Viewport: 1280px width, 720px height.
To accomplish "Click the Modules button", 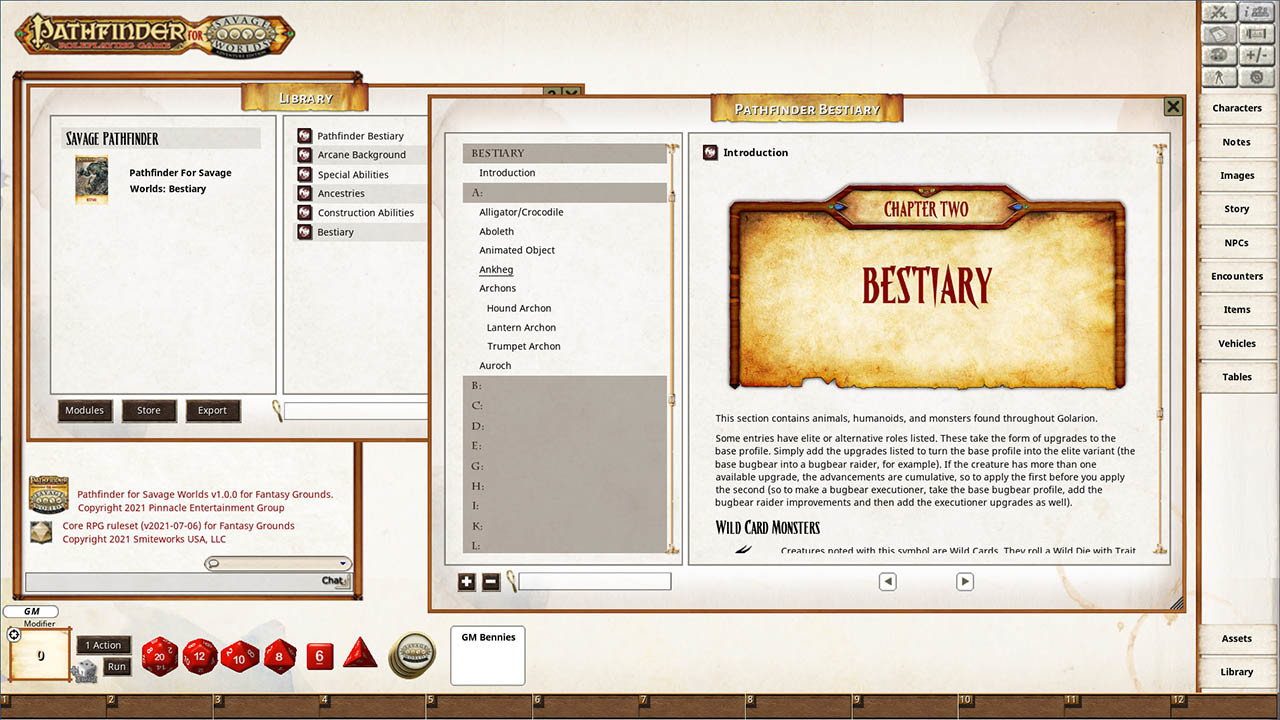I will (84, 410).
